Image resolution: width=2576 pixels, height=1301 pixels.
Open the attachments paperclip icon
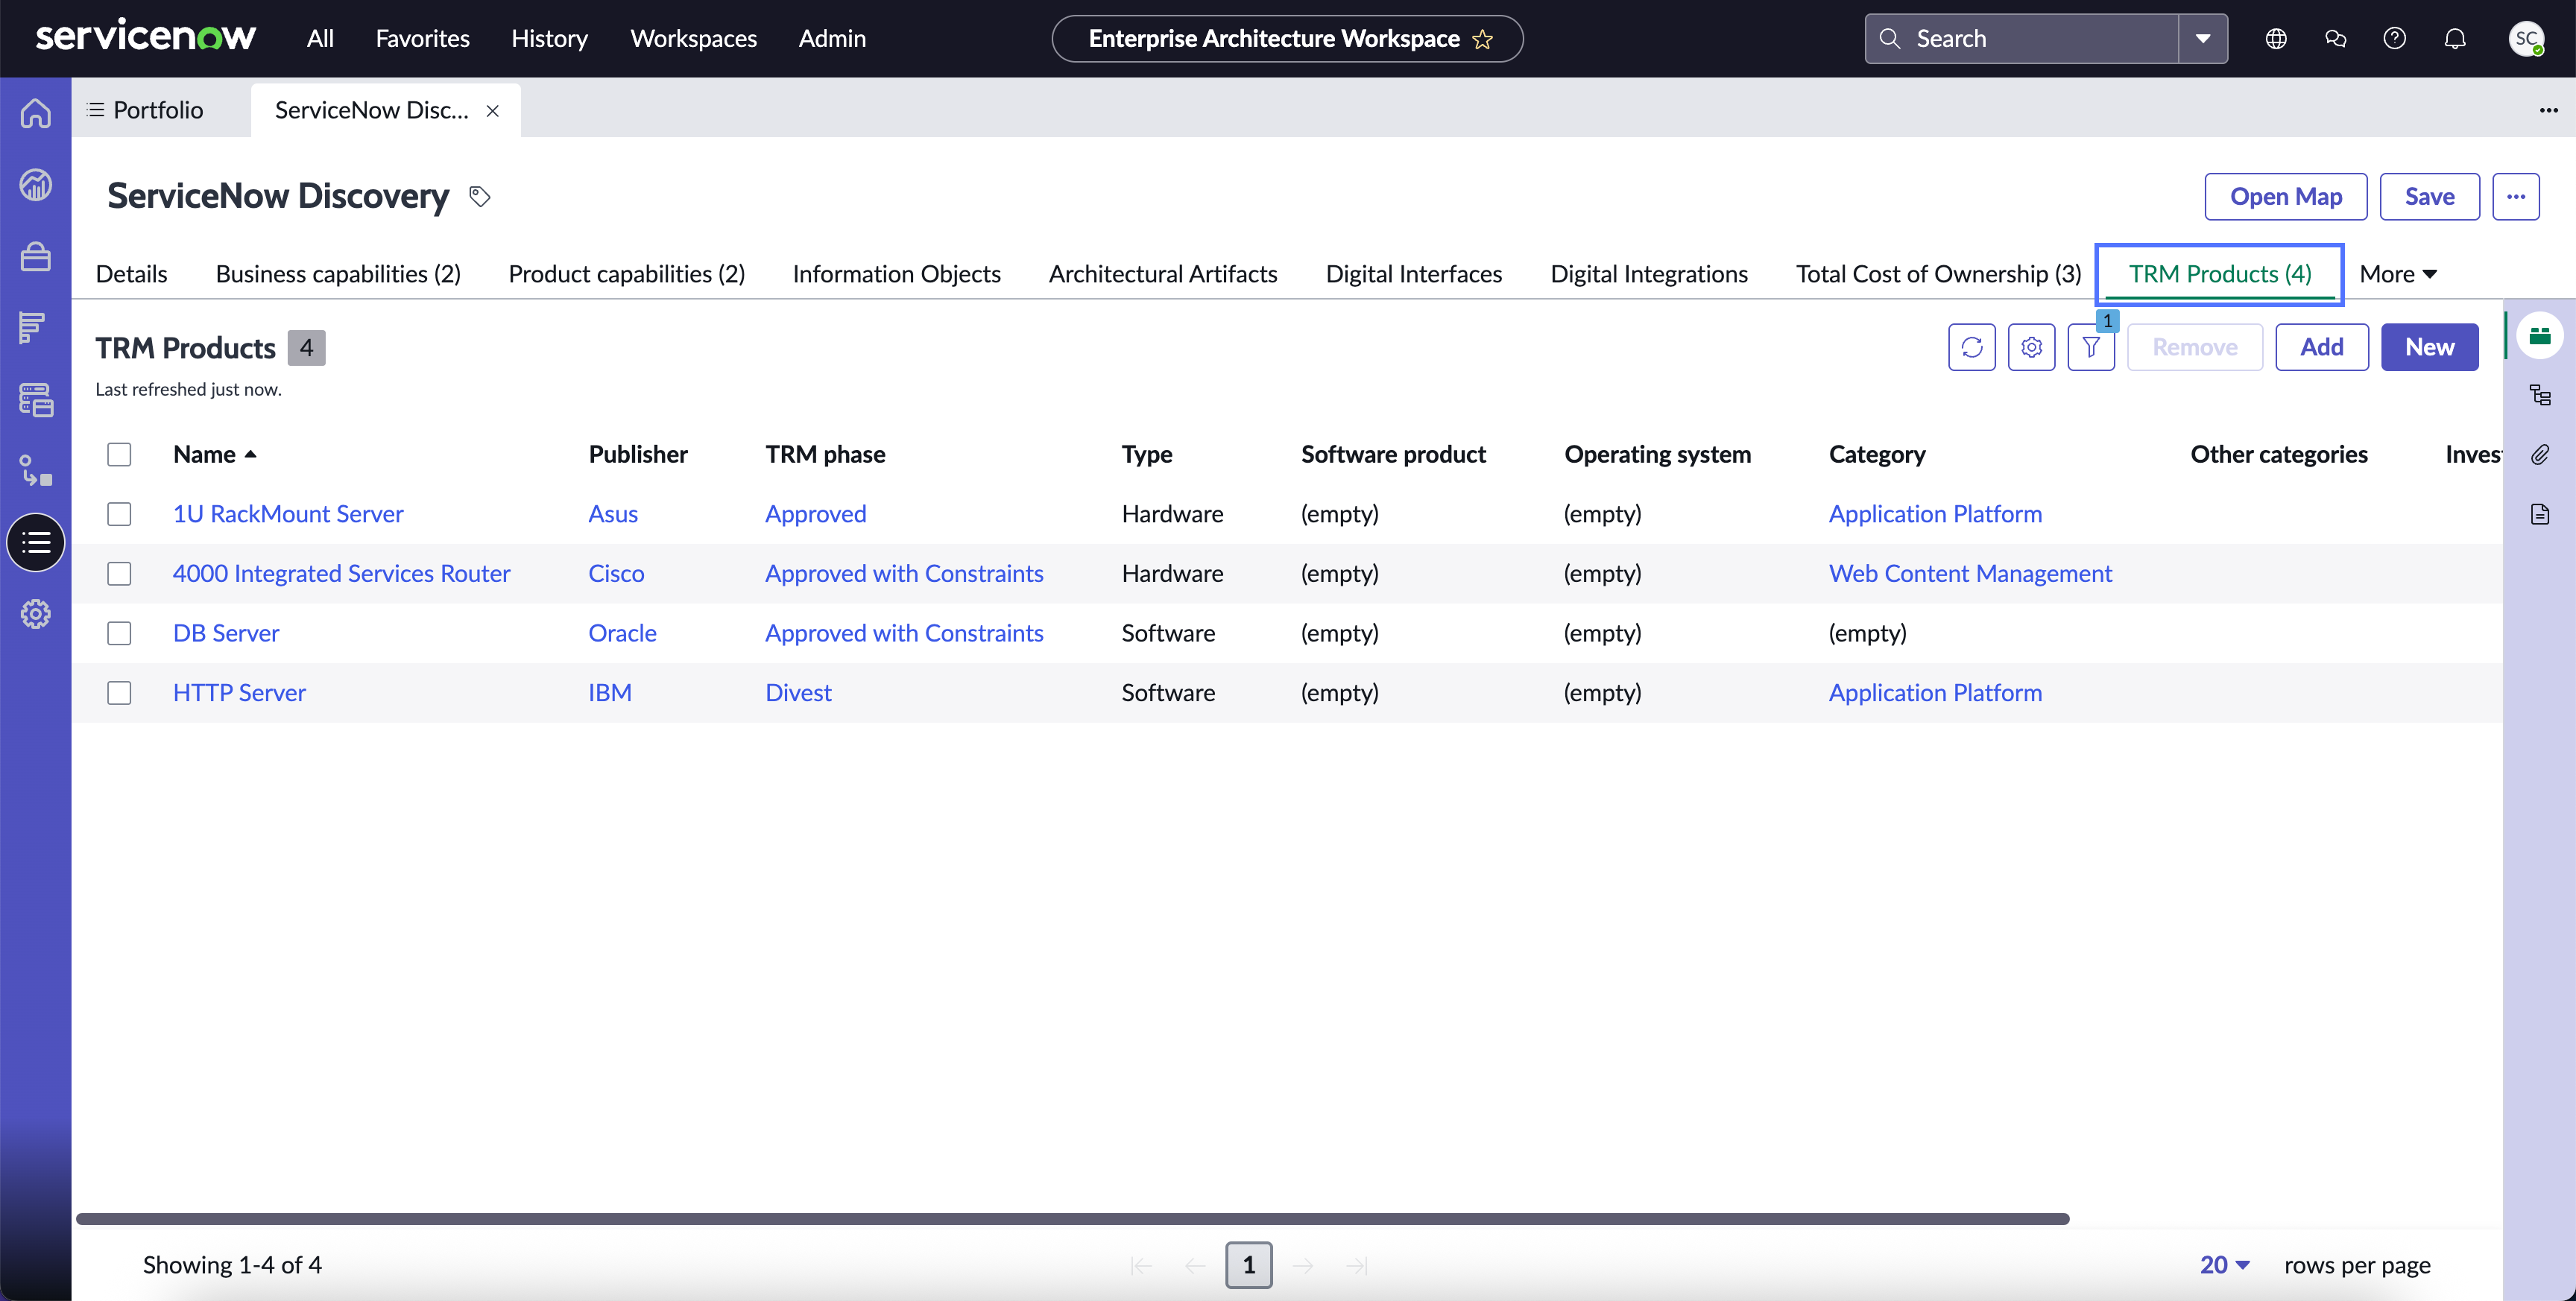2540,455
